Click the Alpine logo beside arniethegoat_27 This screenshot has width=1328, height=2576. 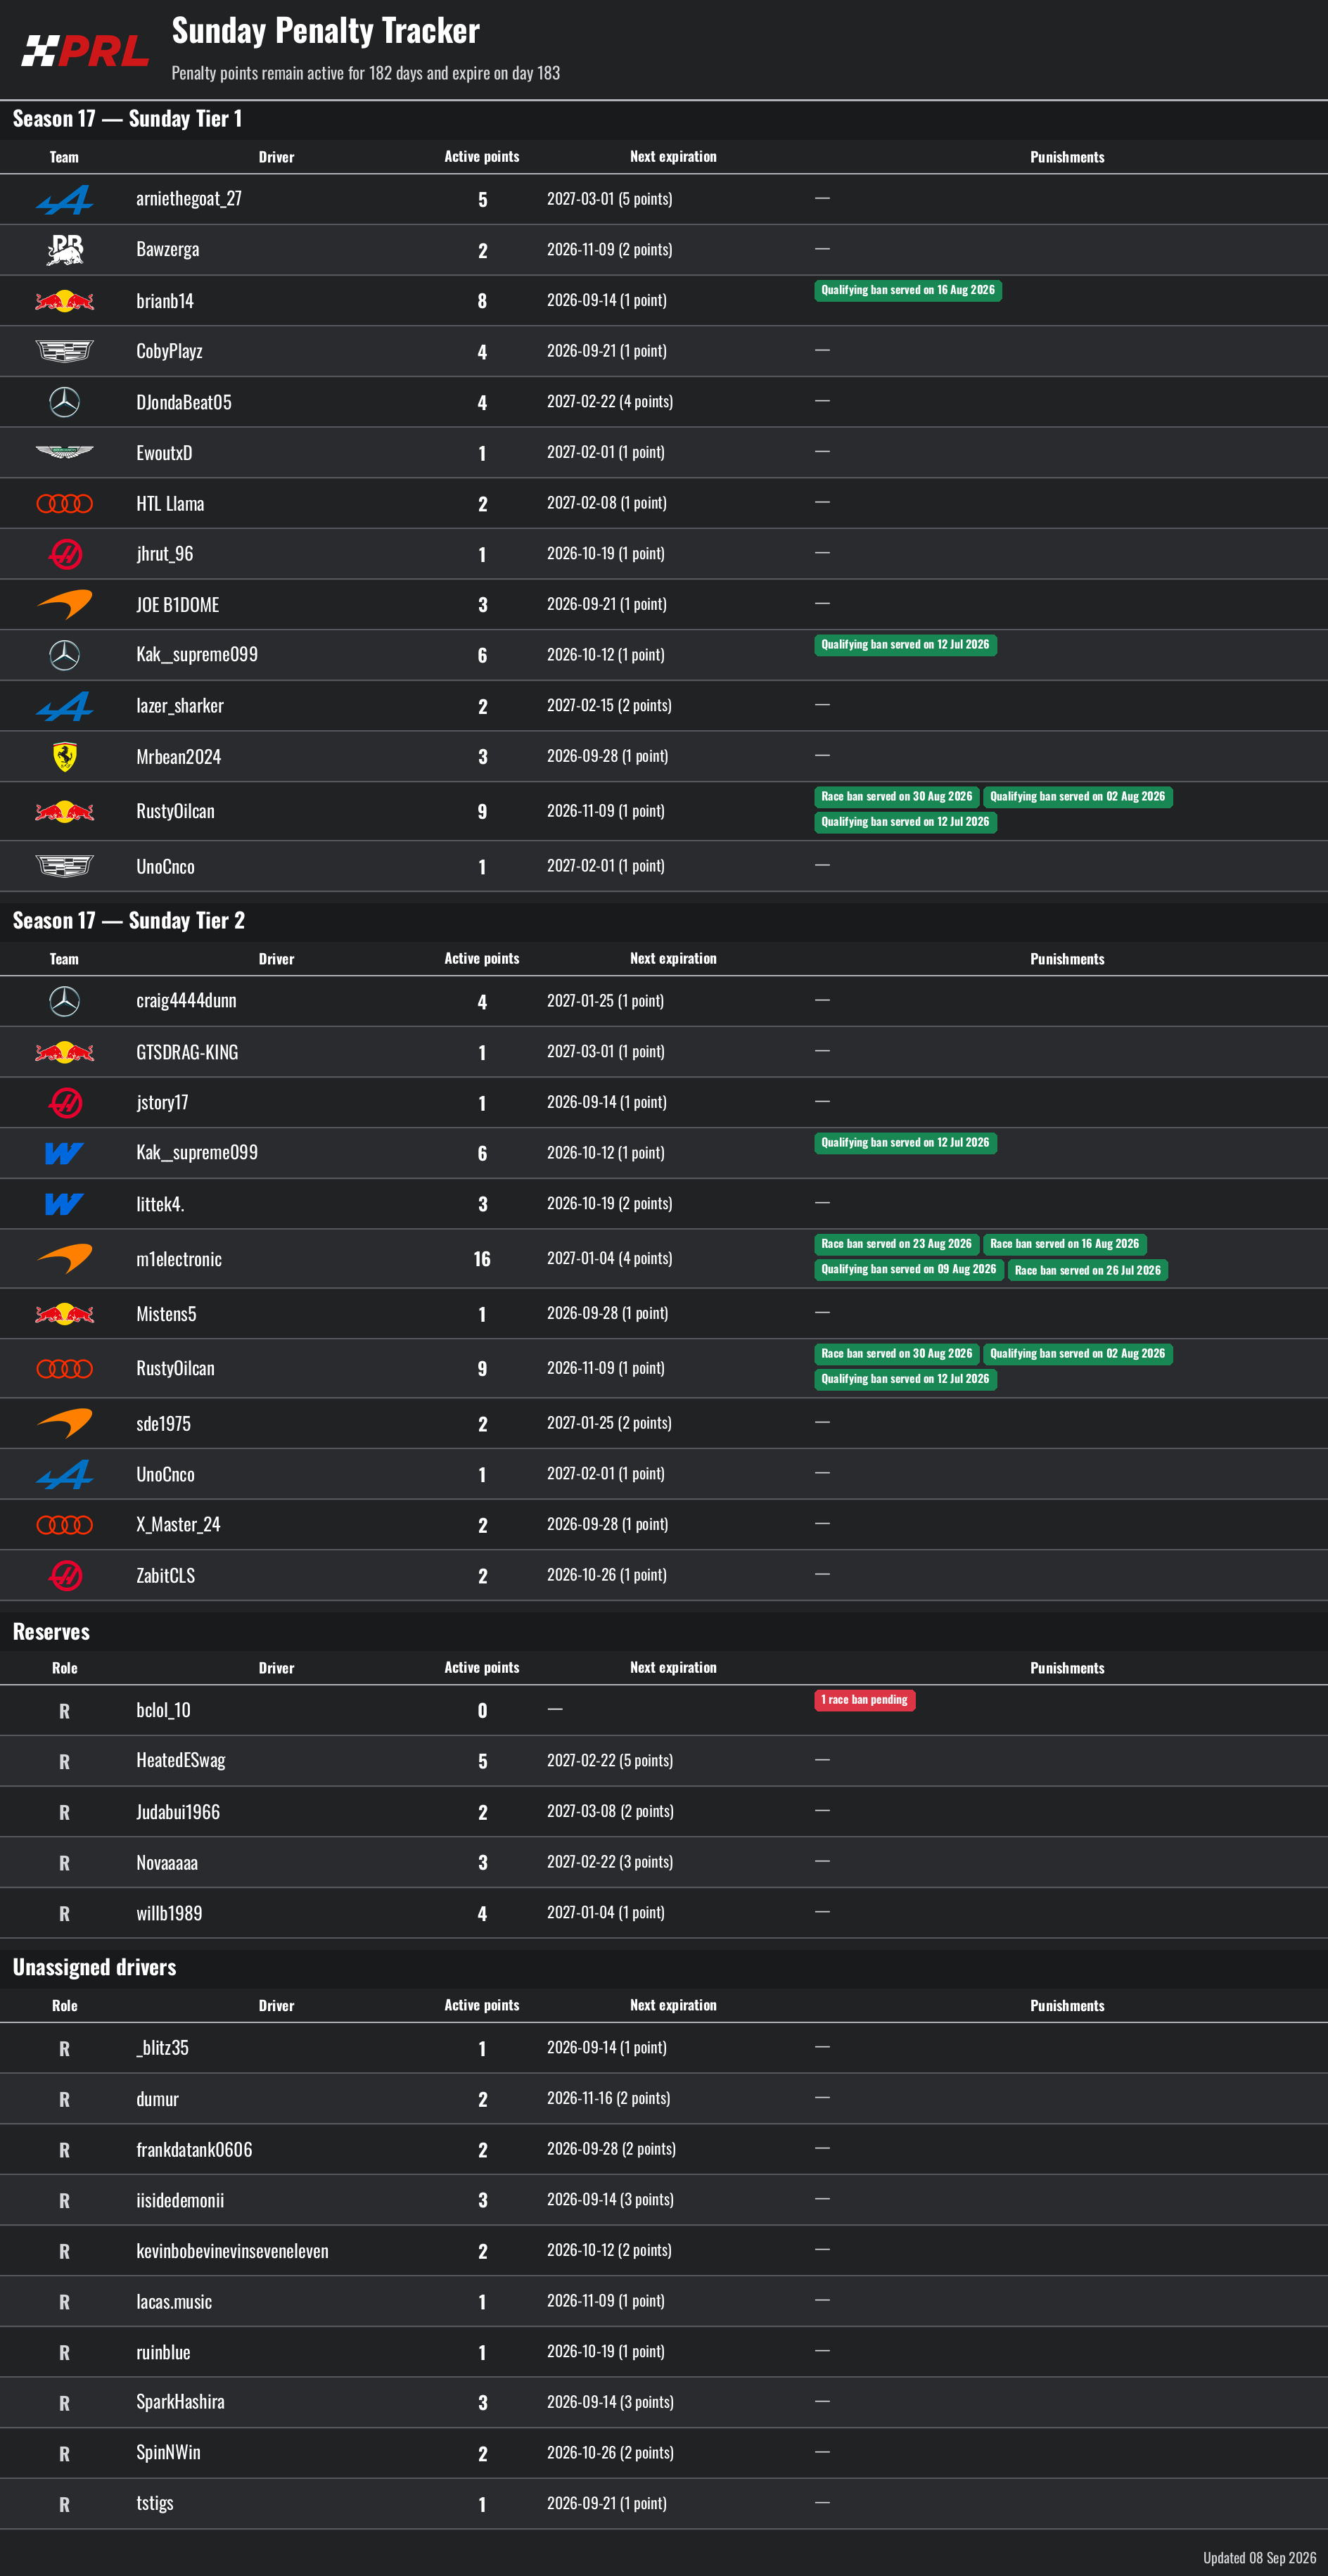coord(65,200)
